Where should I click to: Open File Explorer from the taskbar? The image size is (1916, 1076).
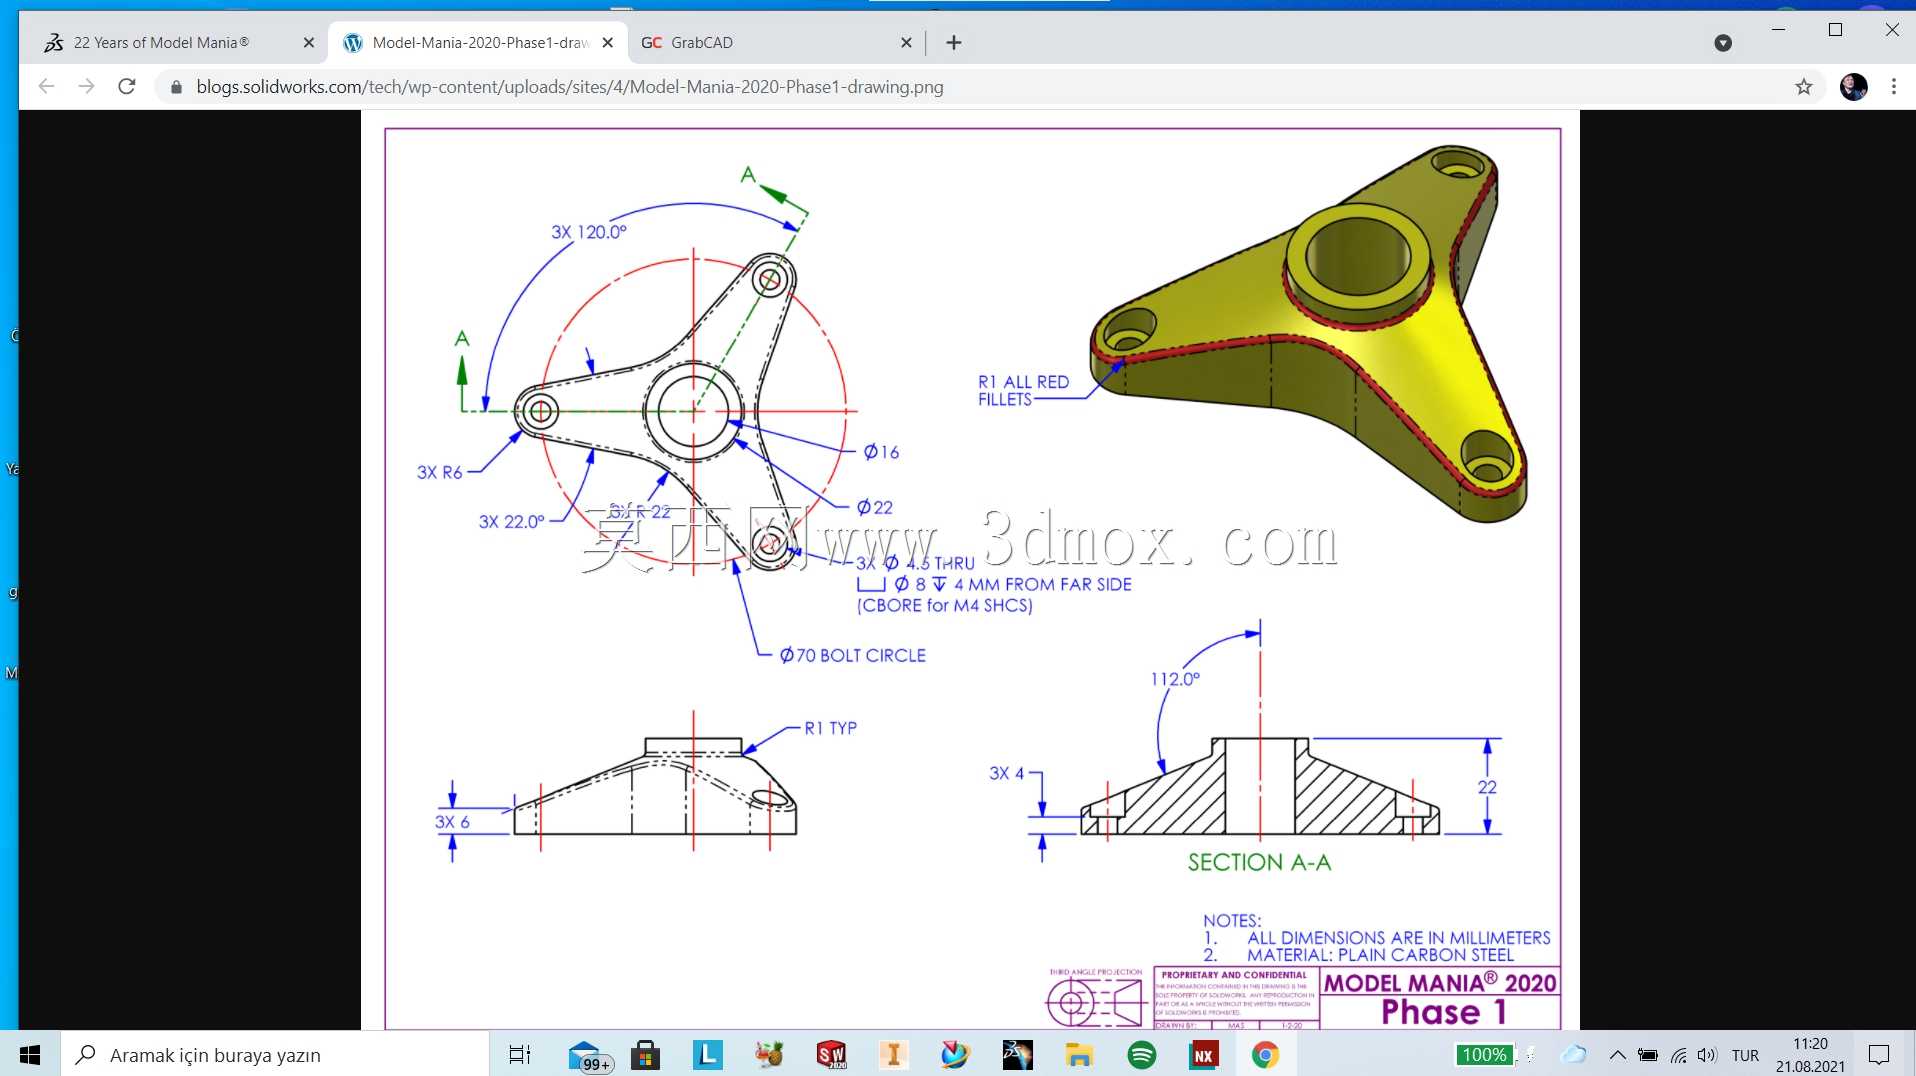click(1079, 1054)
